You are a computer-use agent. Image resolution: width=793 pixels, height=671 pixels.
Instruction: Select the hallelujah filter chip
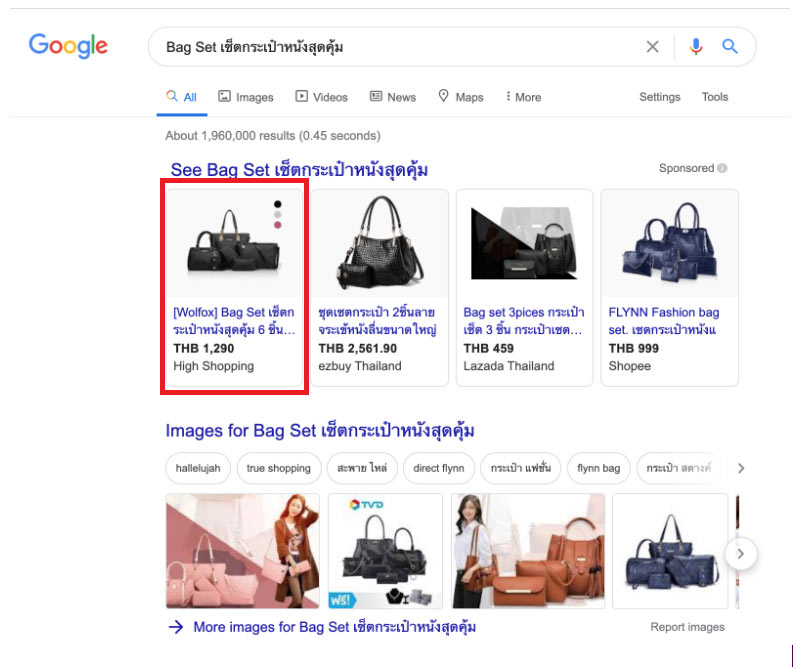[198, 468]
